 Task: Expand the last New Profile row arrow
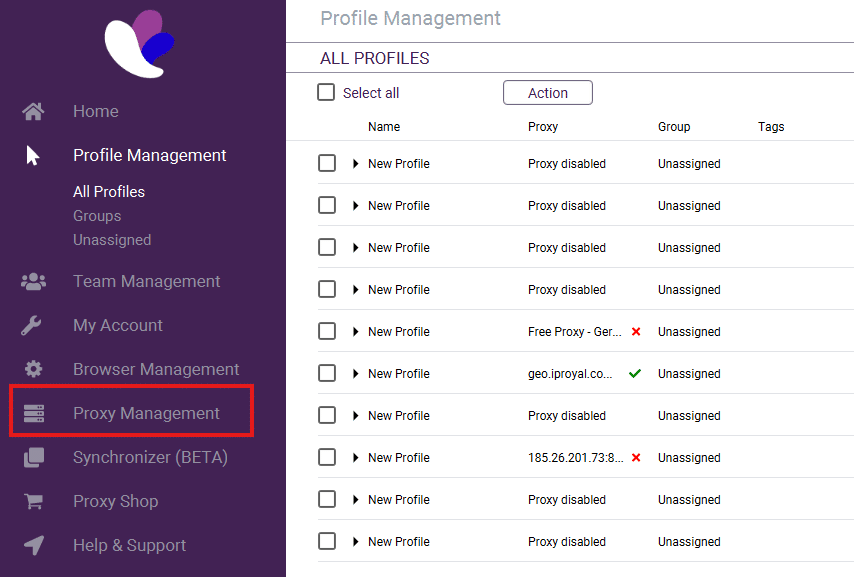[x=356, y=542]
